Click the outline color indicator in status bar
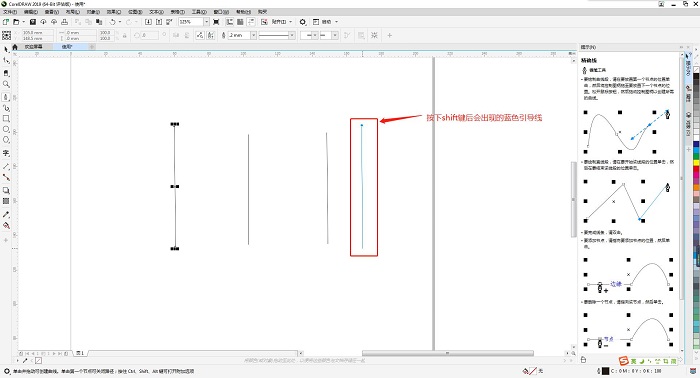 (605, 371)
